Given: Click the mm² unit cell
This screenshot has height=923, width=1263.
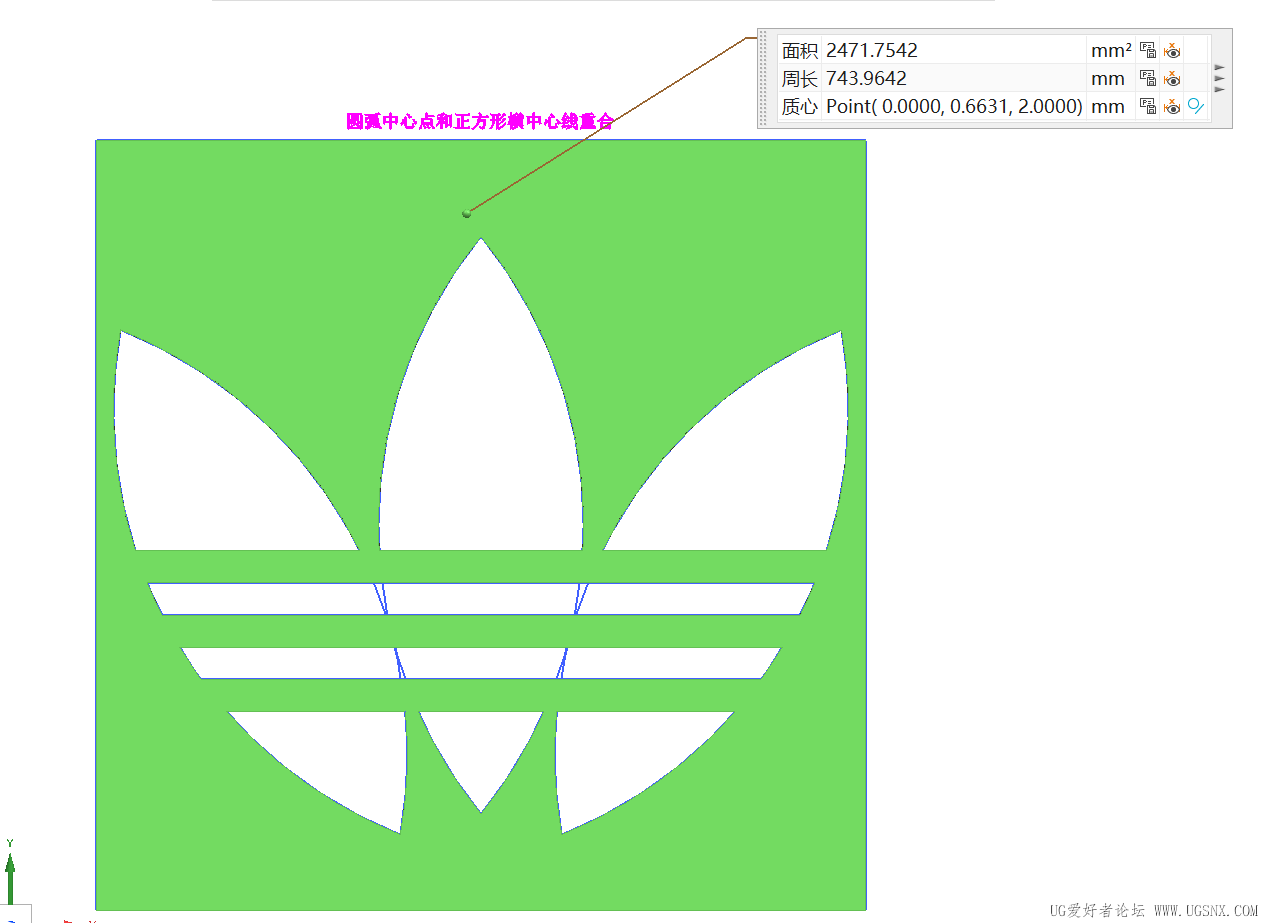Looking at the screenshot, I should (x=1111, y=50).
